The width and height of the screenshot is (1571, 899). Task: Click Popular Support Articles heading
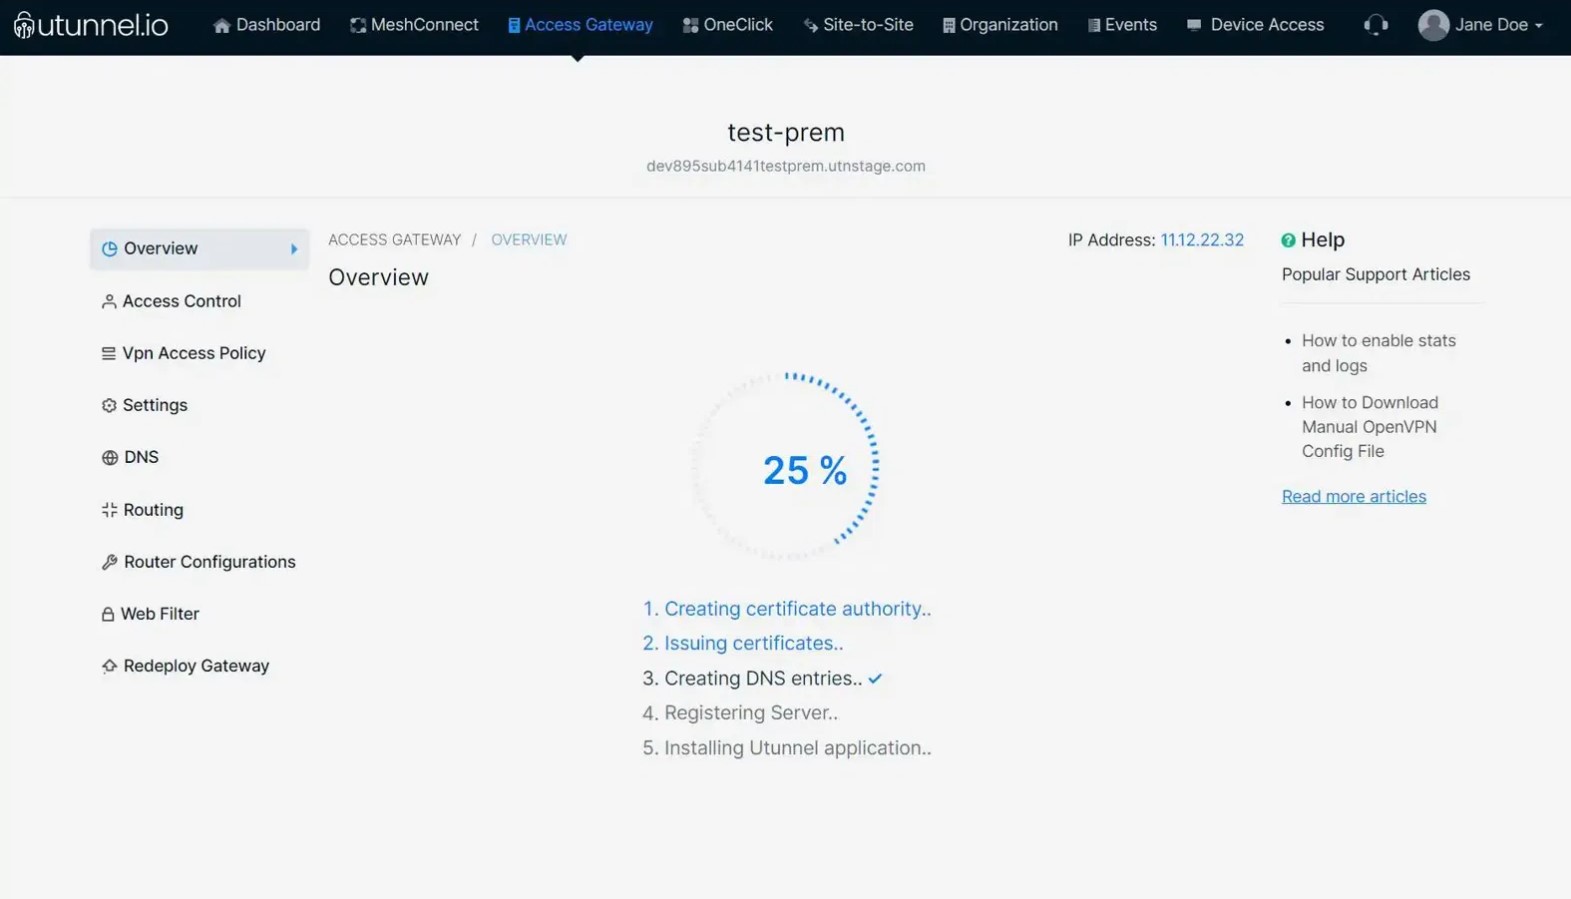click(1376, 275)
